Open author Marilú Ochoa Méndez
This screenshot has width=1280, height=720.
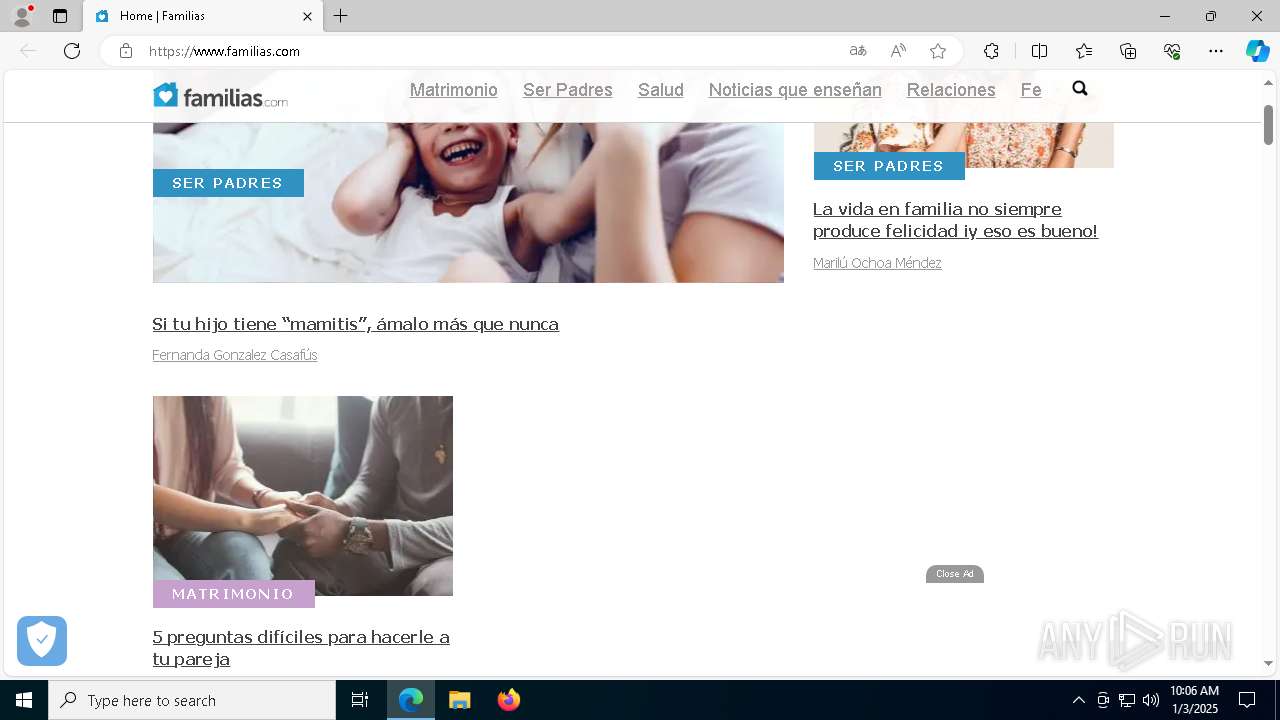(x=877, y=263)
